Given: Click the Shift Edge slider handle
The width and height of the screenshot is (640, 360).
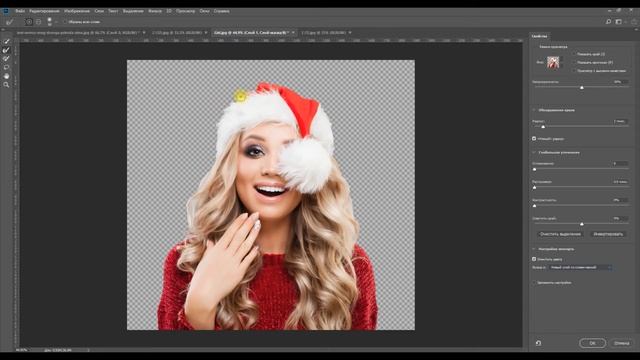Looking at the screenshot, I should (x=582, y=224).
